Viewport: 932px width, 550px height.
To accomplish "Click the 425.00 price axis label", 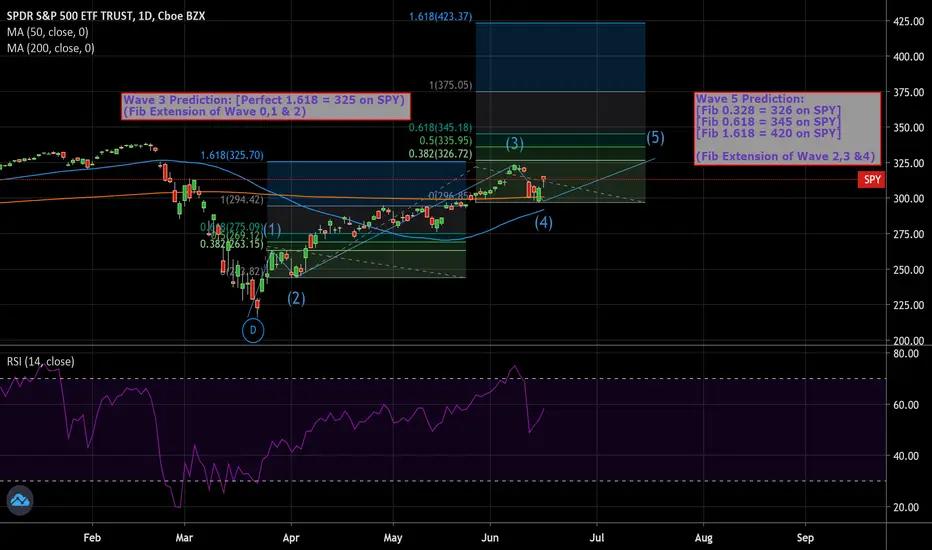I will click(x=909, y=21).
